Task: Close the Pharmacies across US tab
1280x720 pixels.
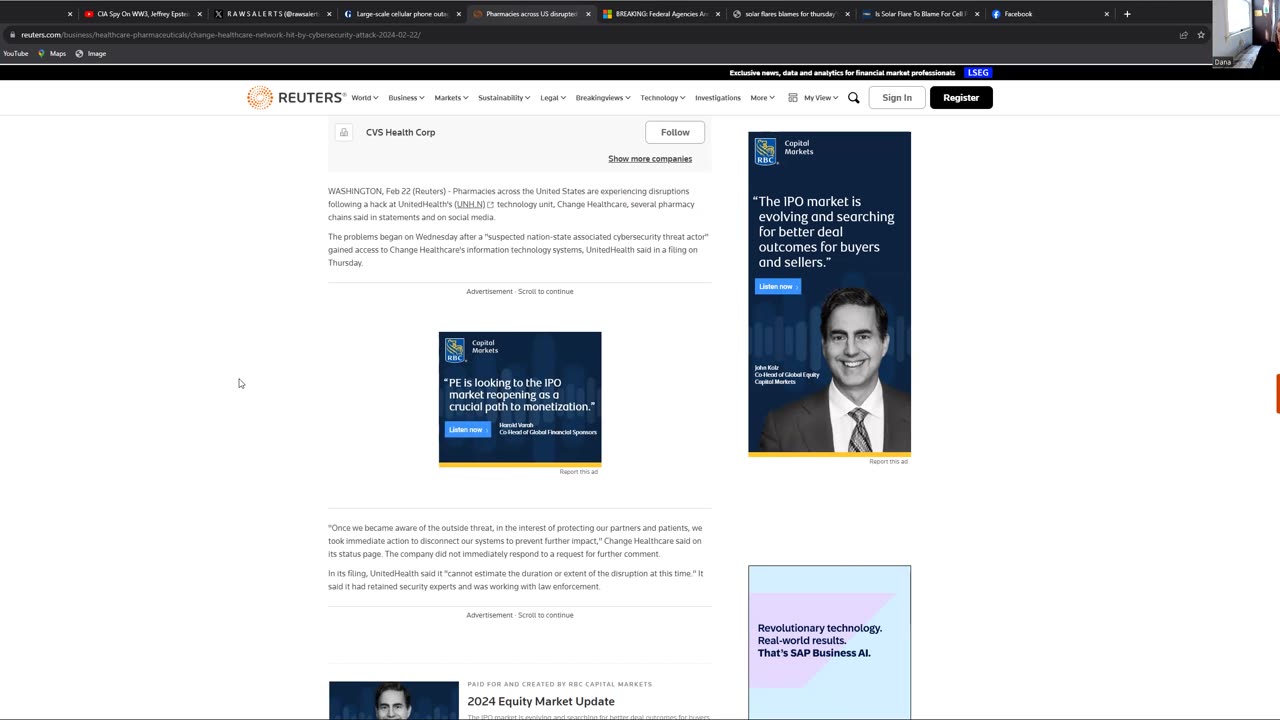Action: [x=588, y=14]
